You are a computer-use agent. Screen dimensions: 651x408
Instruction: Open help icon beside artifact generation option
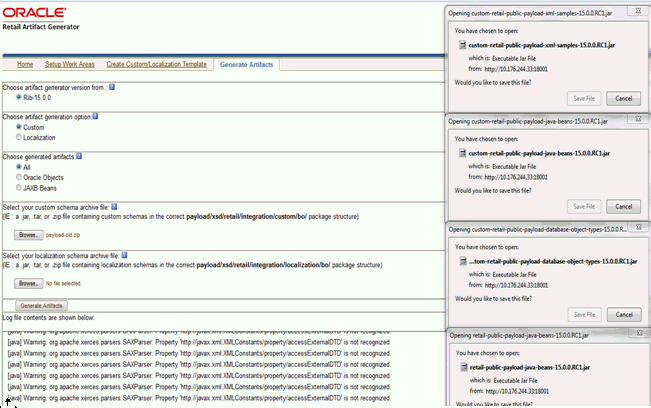(95, 116)
